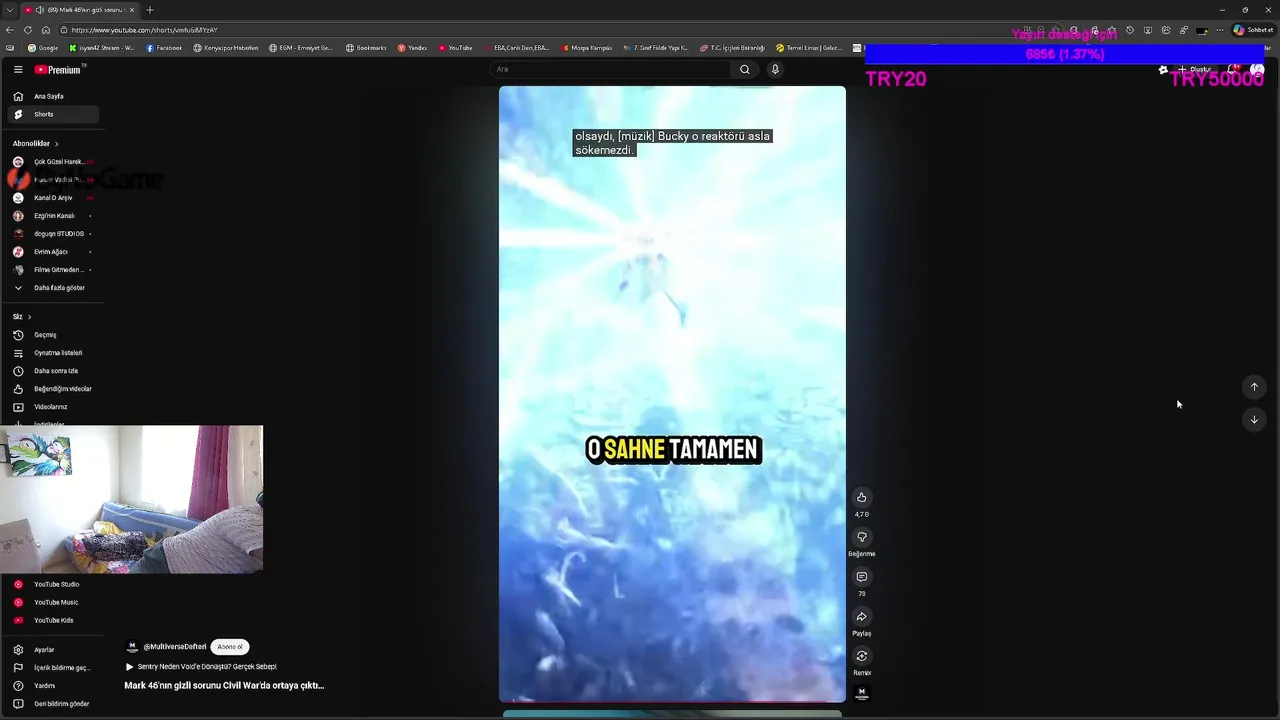Open the Short's comments
1280x720 pixels.
(x=861, y=577)
